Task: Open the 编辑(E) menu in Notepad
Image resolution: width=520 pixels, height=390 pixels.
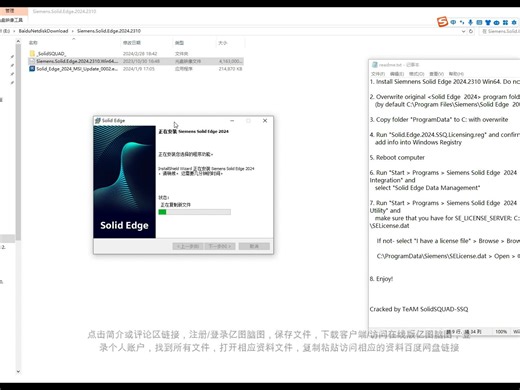Action: [x=397, y=74]
